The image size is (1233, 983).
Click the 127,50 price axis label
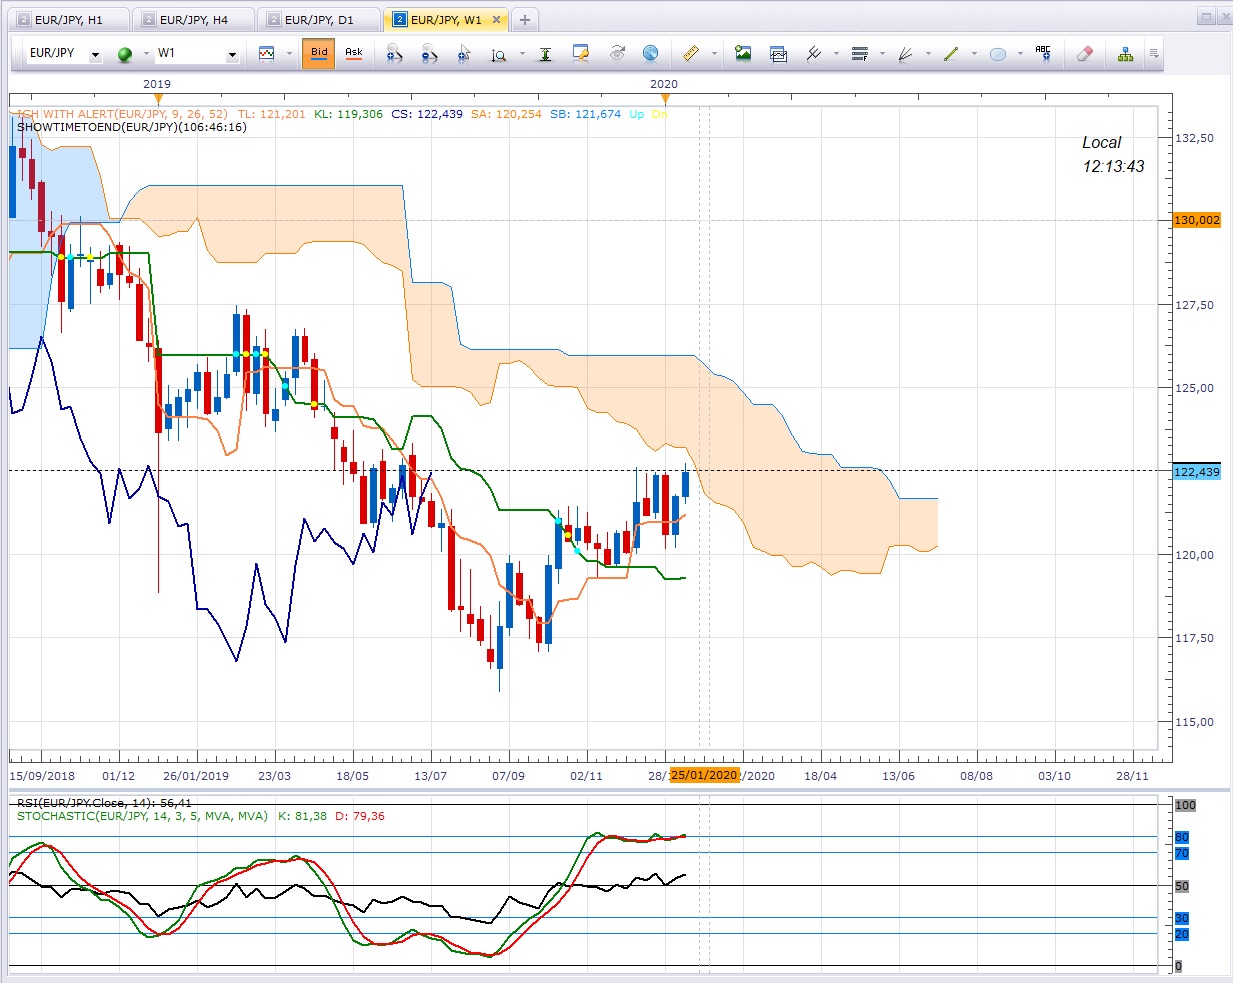(x=1195, y=305)
